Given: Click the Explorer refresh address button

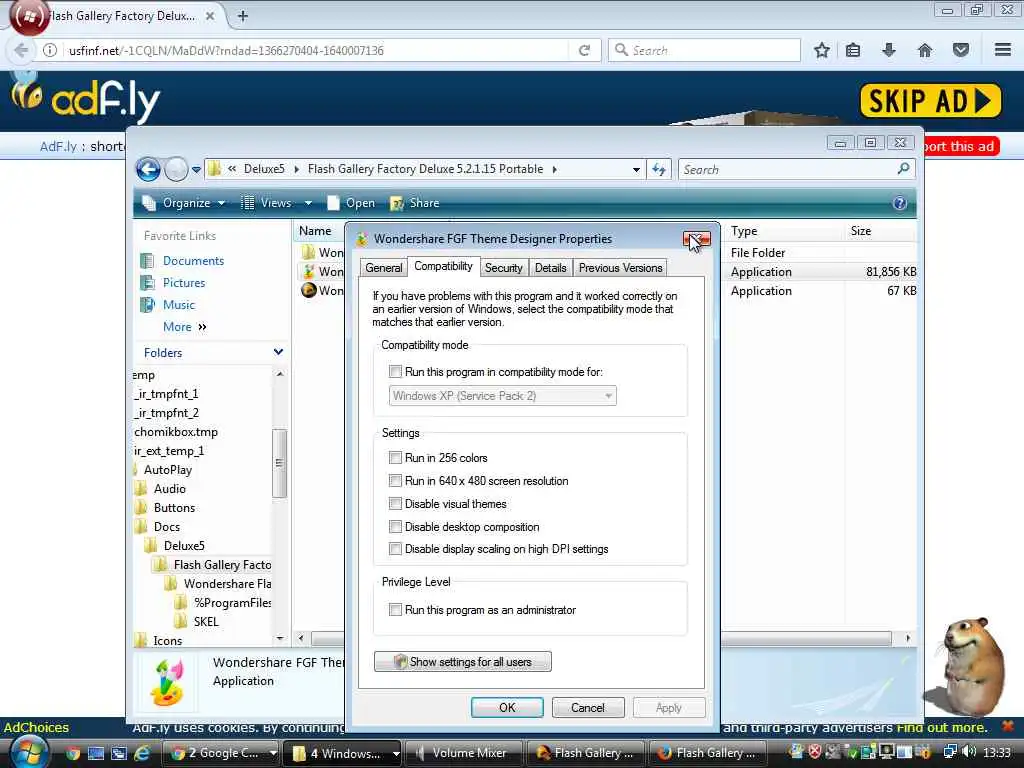Looking at the screenshot, I should coord(659,169).
